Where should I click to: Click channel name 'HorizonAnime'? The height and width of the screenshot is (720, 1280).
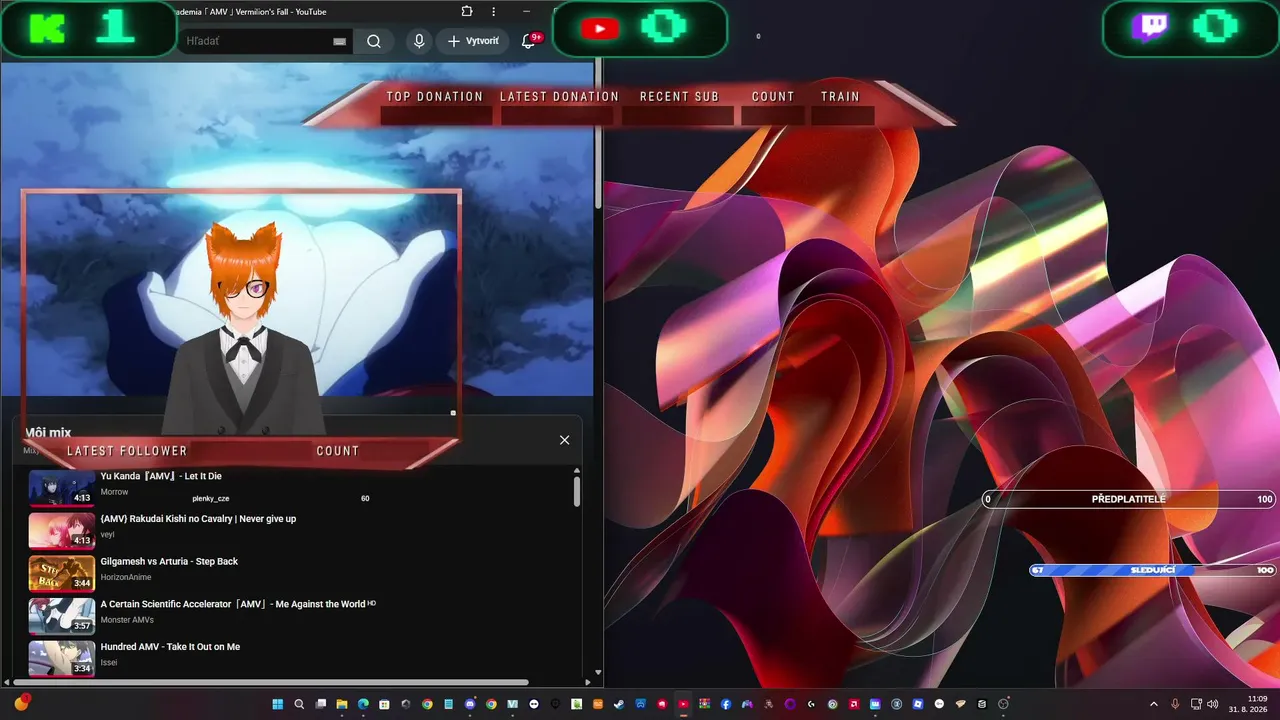point(126,577)
